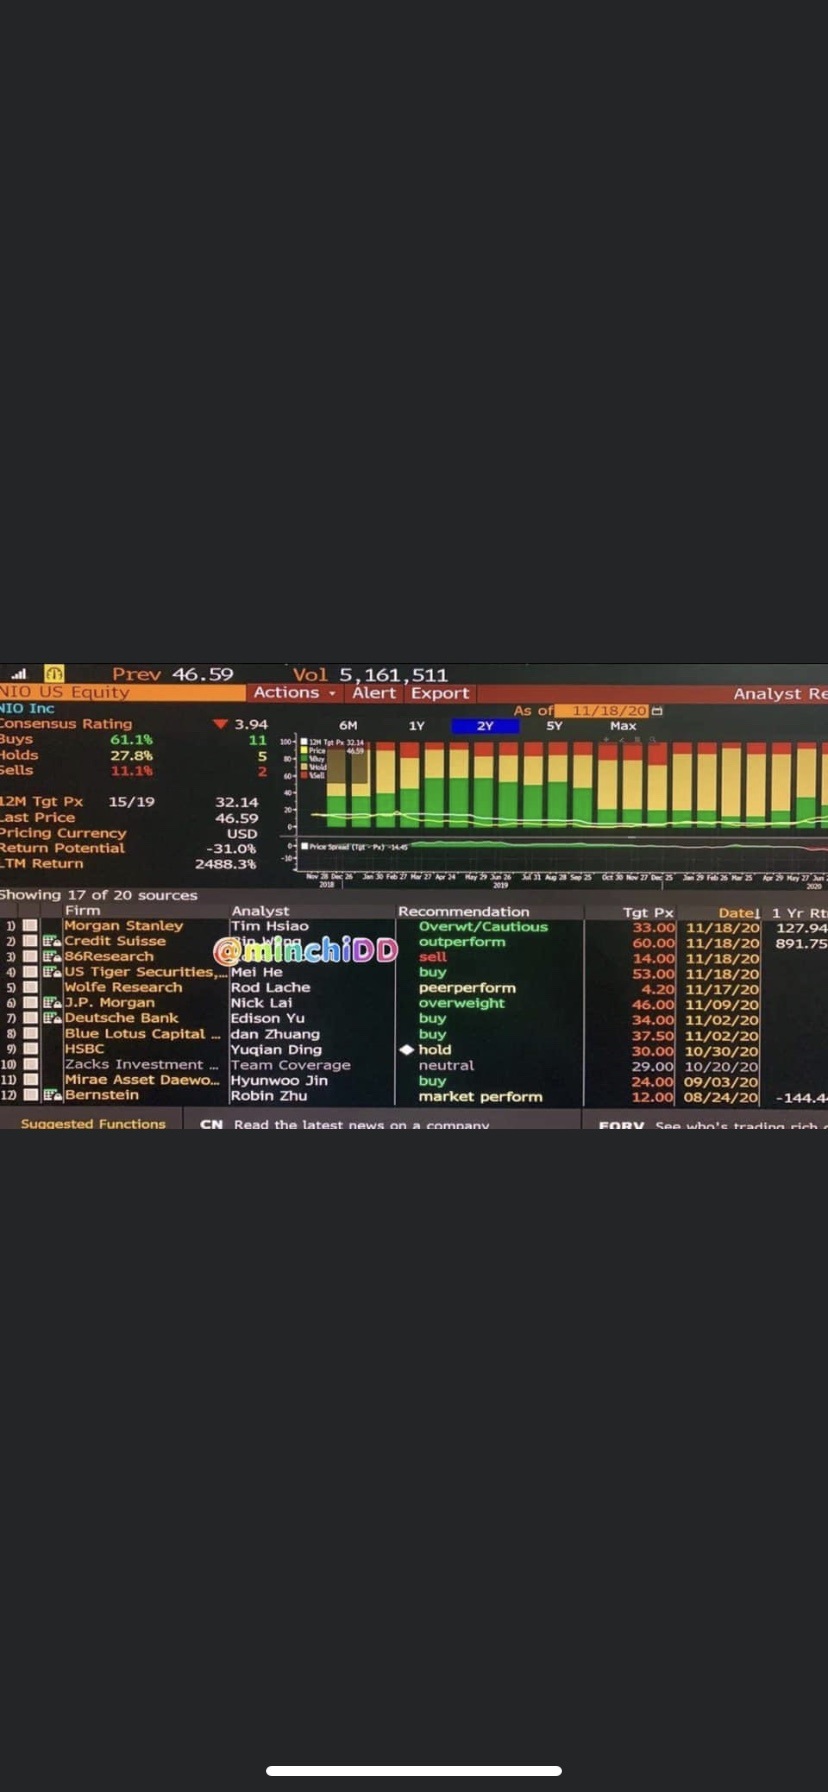
Task: Click the Alert button
Action: [374, 692]
